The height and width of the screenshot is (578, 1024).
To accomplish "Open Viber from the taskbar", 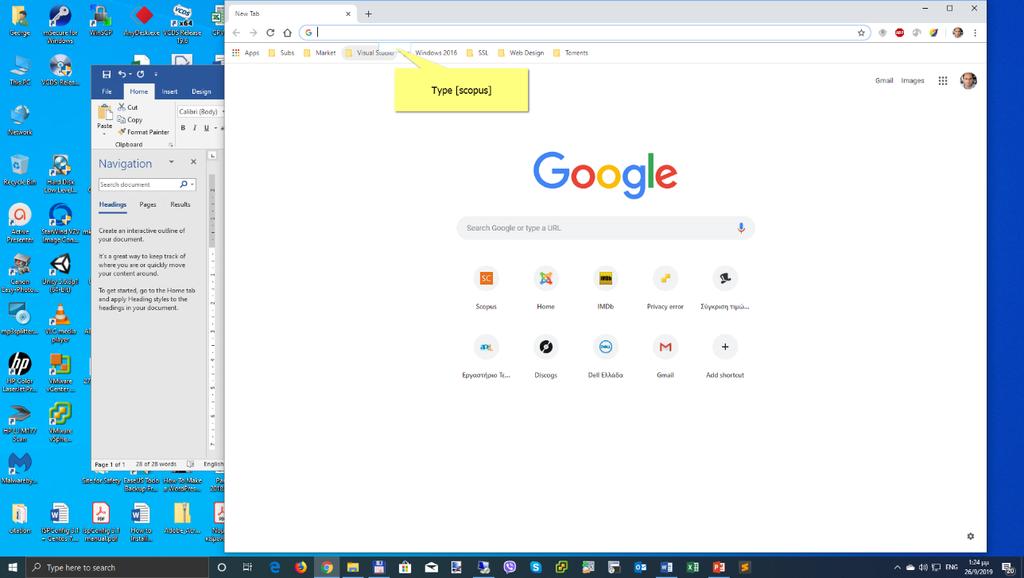I will (x=509, y=567).
